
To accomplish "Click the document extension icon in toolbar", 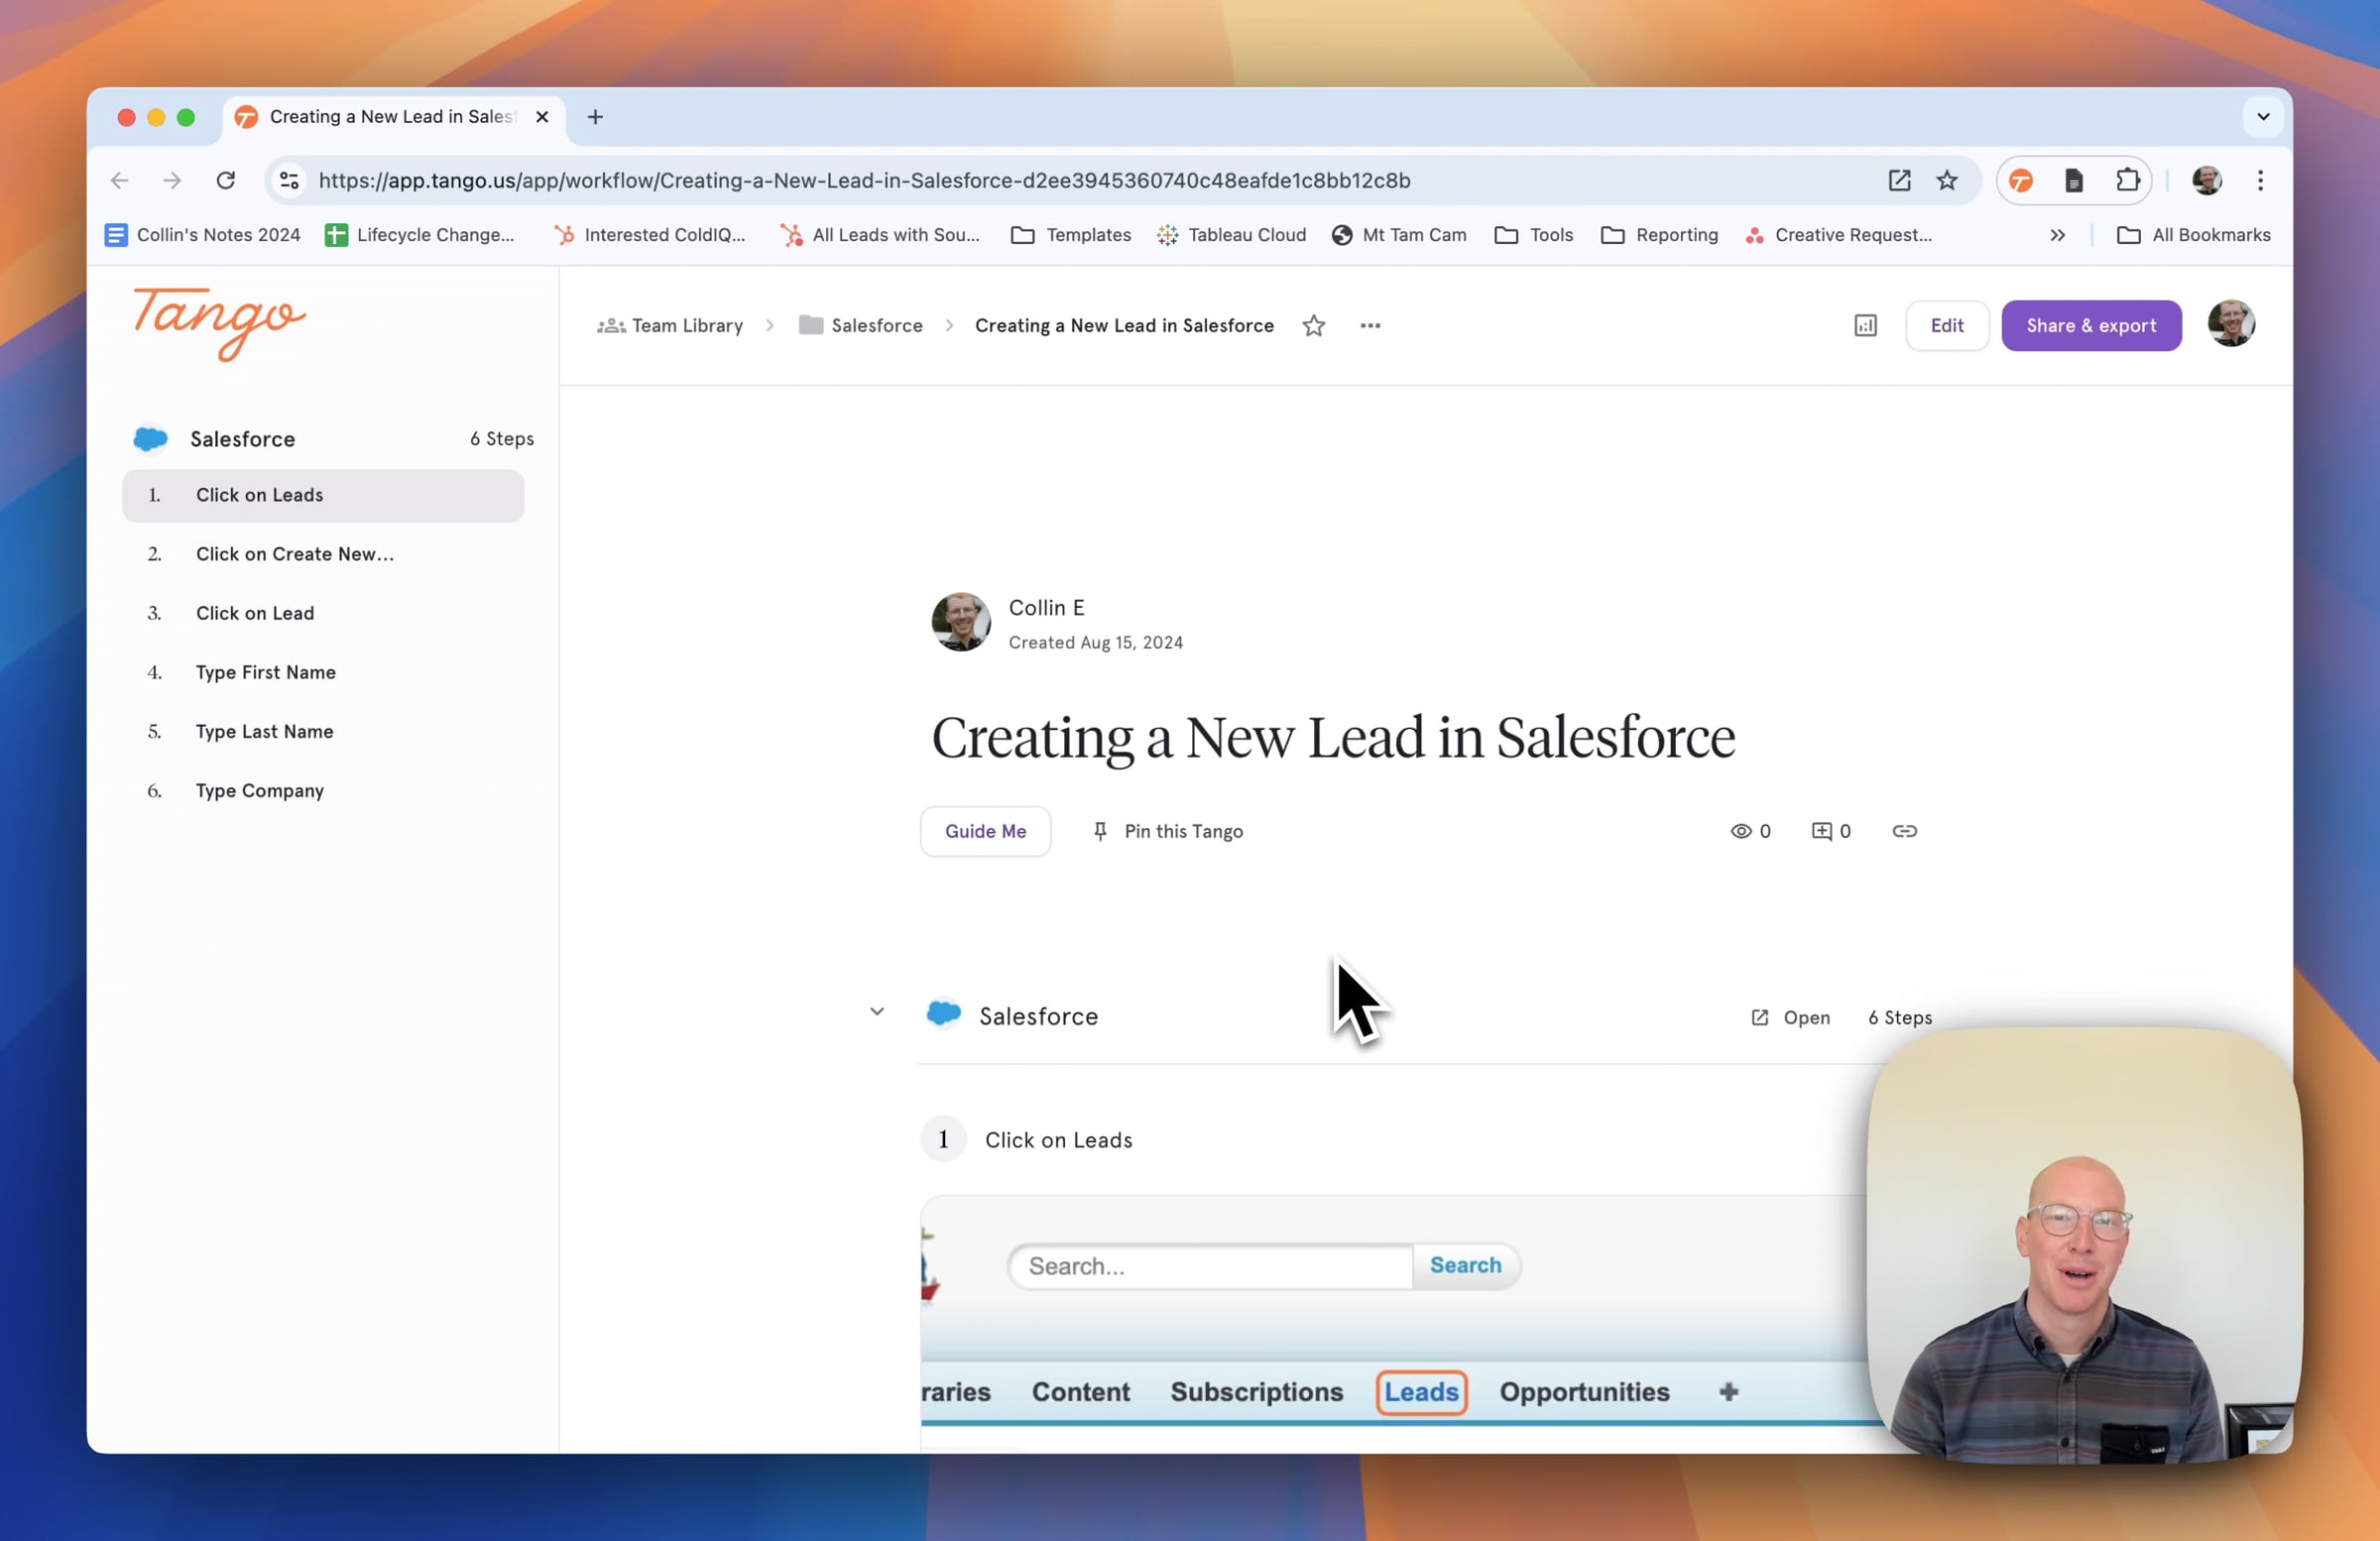I will pyautogui.click(x=2074, y=180).
